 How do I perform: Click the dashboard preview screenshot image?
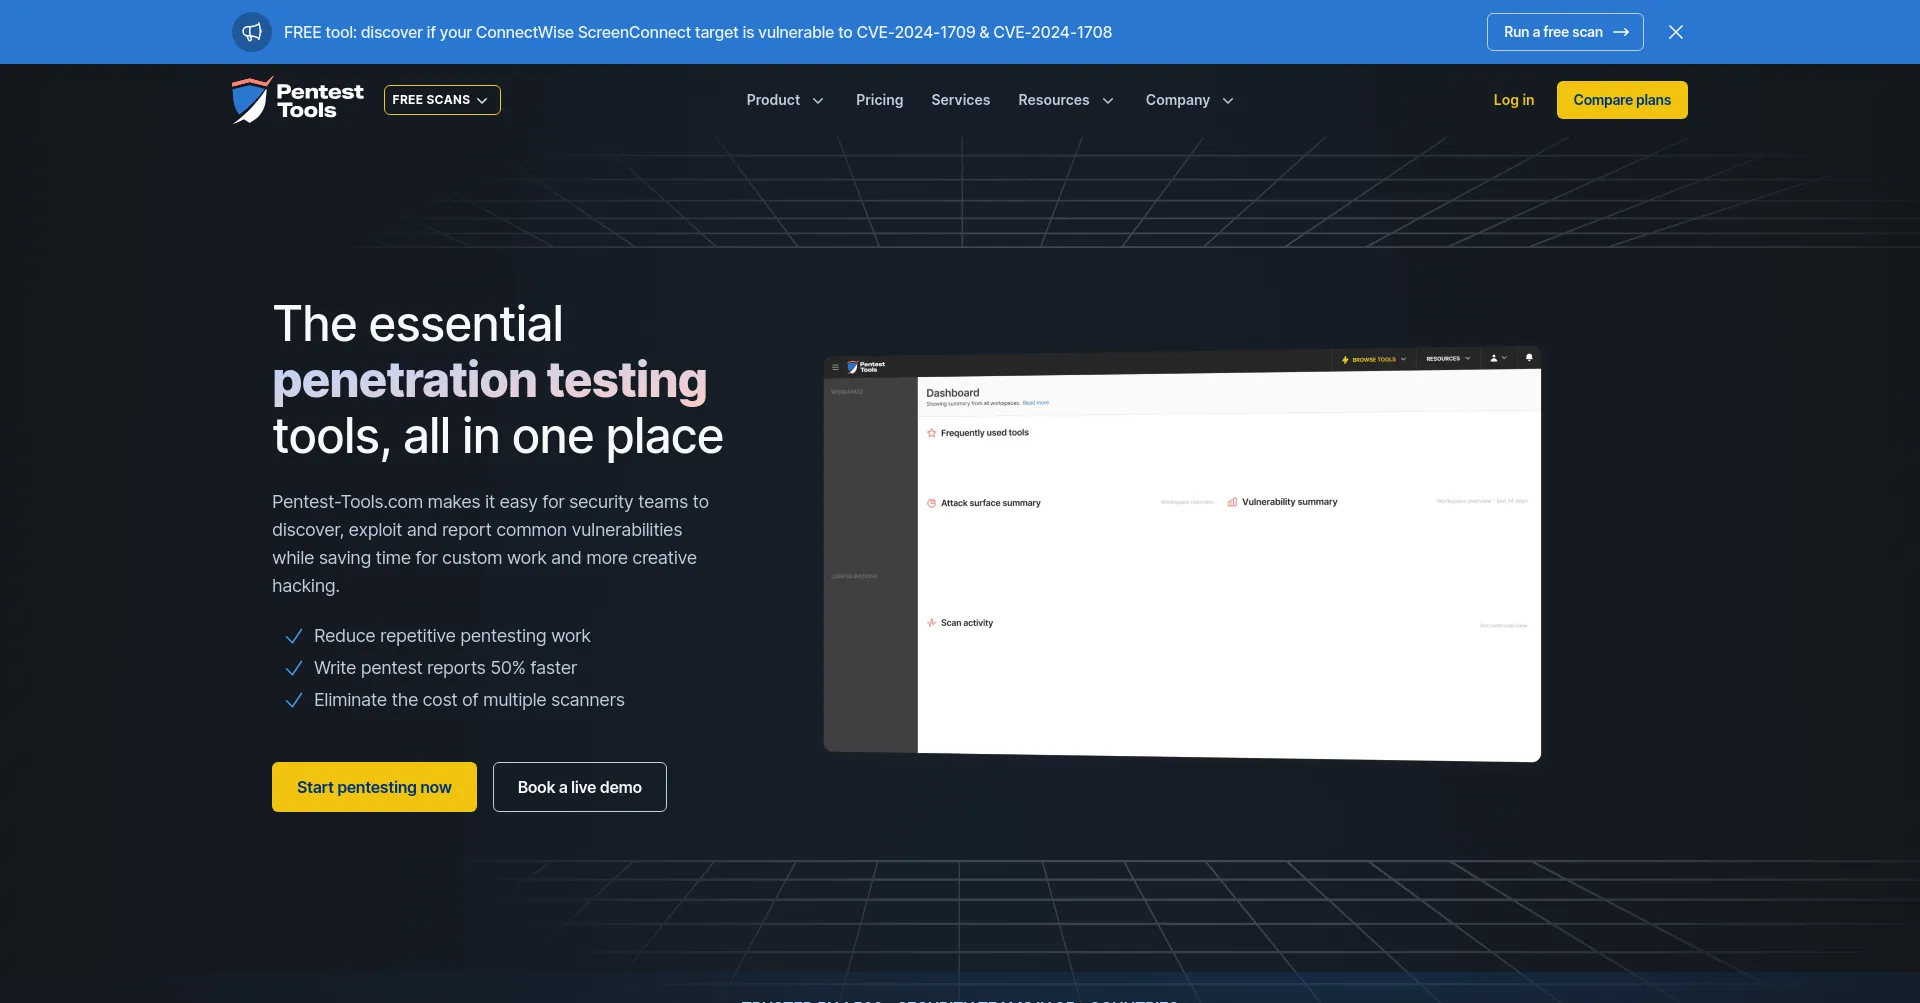[x=1182, y=554]
